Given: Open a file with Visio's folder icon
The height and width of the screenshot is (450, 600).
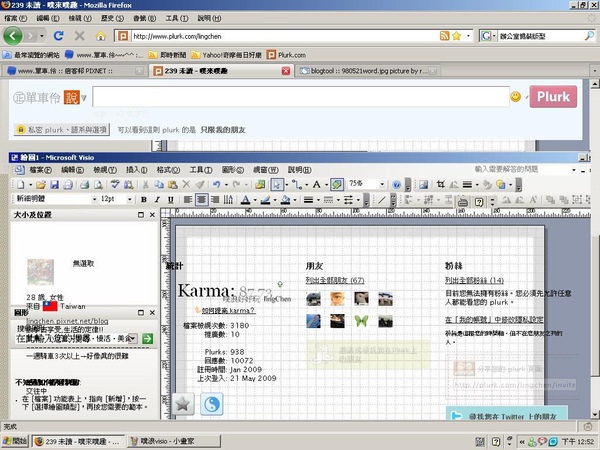Looking at the screenshot, I should coord(41,185).
